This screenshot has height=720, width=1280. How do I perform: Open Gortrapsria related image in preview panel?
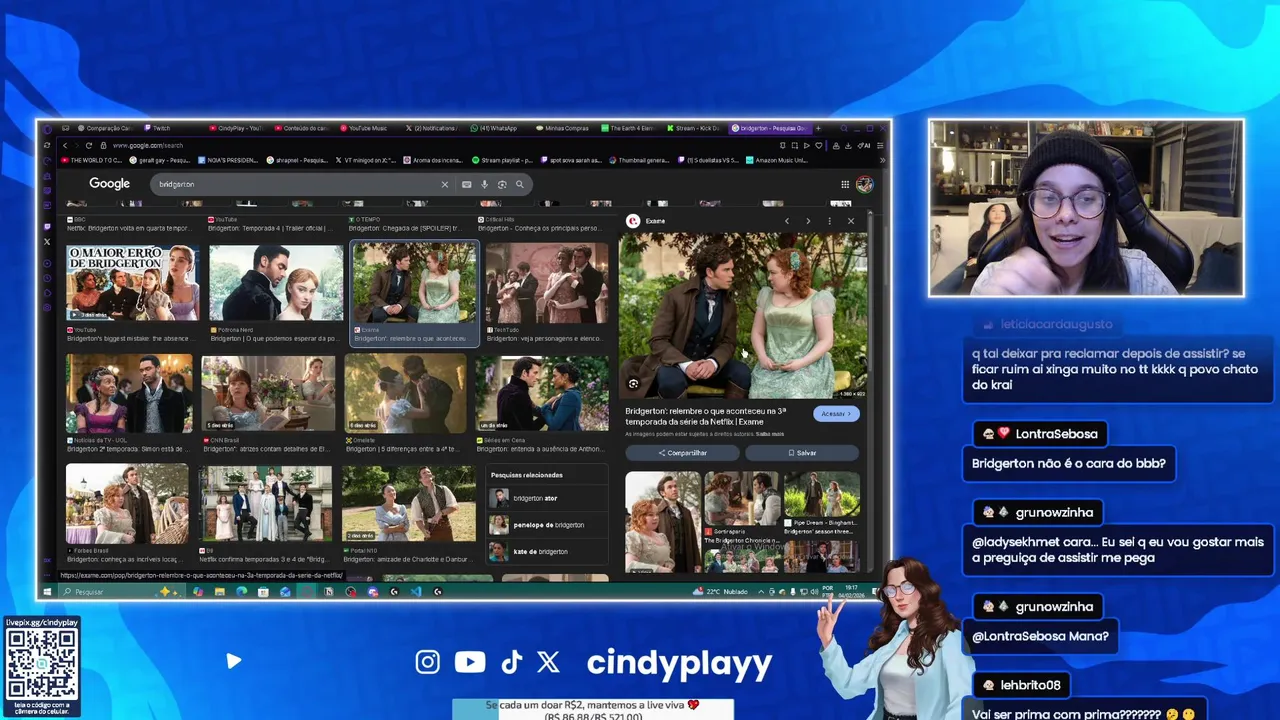point(741,498)
